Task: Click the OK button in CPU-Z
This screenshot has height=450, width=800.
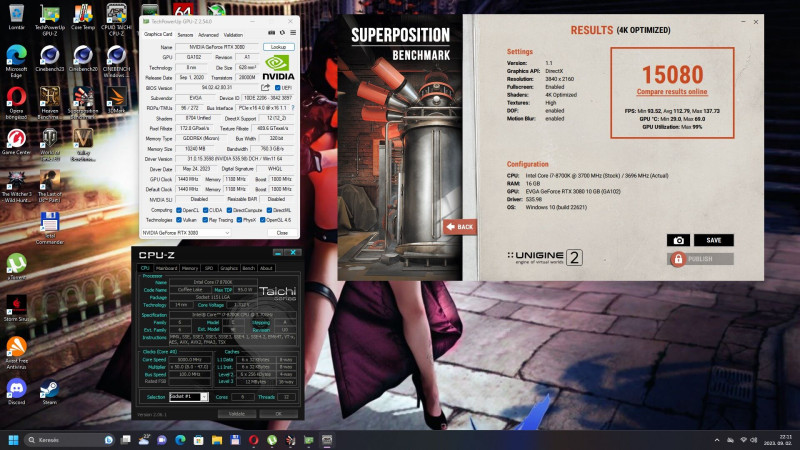Action: (x=279, y=414)
